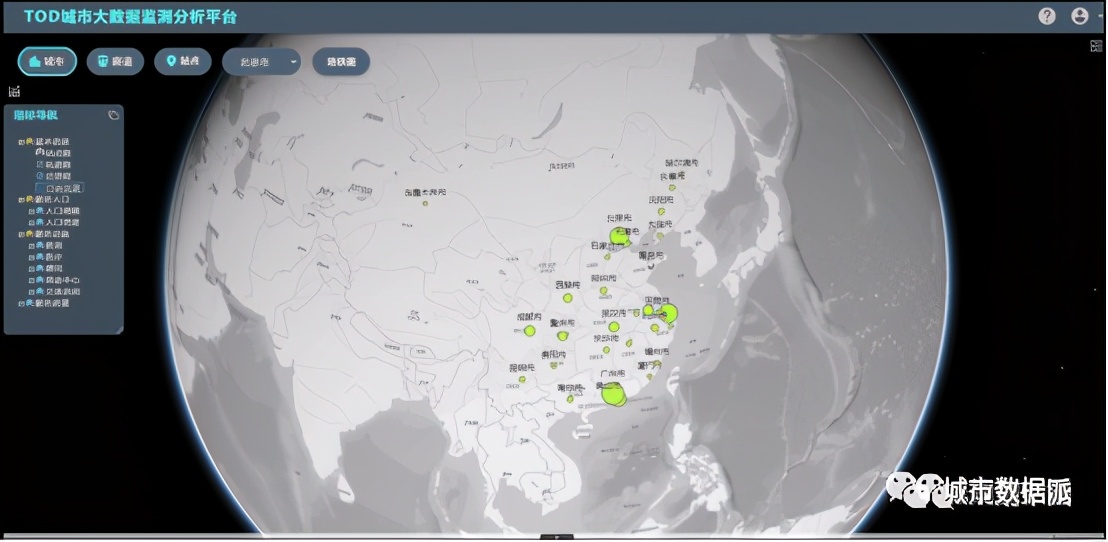1108x542 pixels.
Task: Click the large green bubble at Shanghai coast
Action: click(x=667, y=314)
